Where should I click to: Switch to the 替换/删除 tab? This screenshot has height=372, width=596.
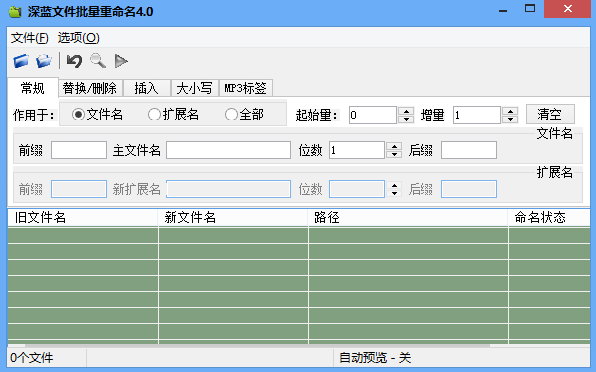tap(90, 88)
